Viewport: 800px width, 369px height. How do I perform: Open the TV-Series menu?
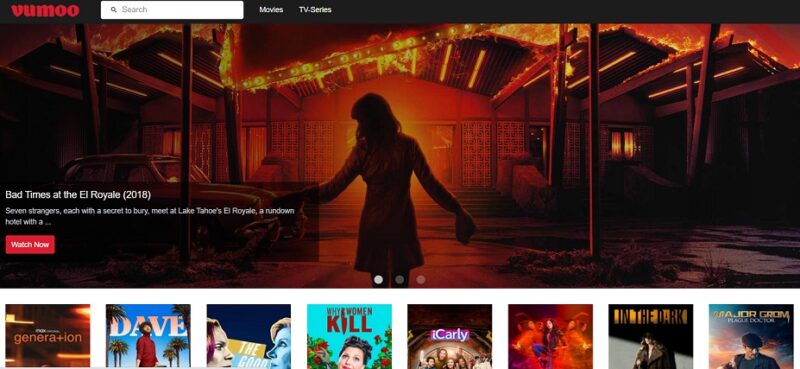(315, 10)
